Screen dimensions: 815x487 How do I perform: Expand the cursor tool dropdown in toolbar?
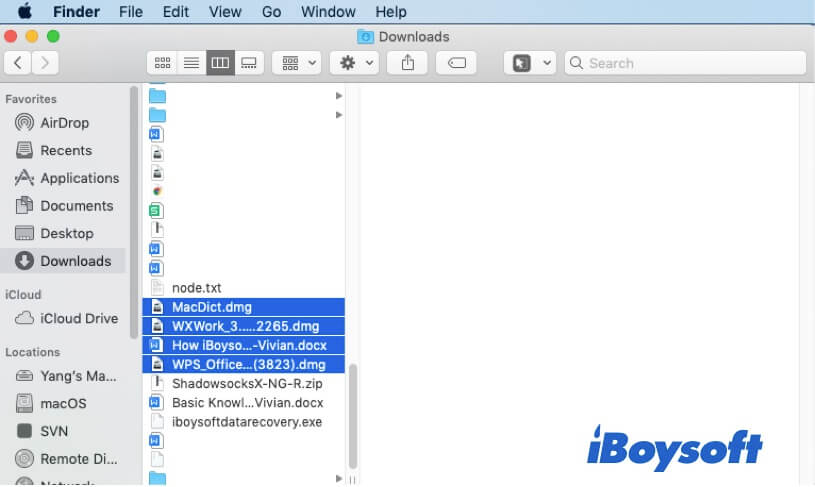click(x=532, y=62)
